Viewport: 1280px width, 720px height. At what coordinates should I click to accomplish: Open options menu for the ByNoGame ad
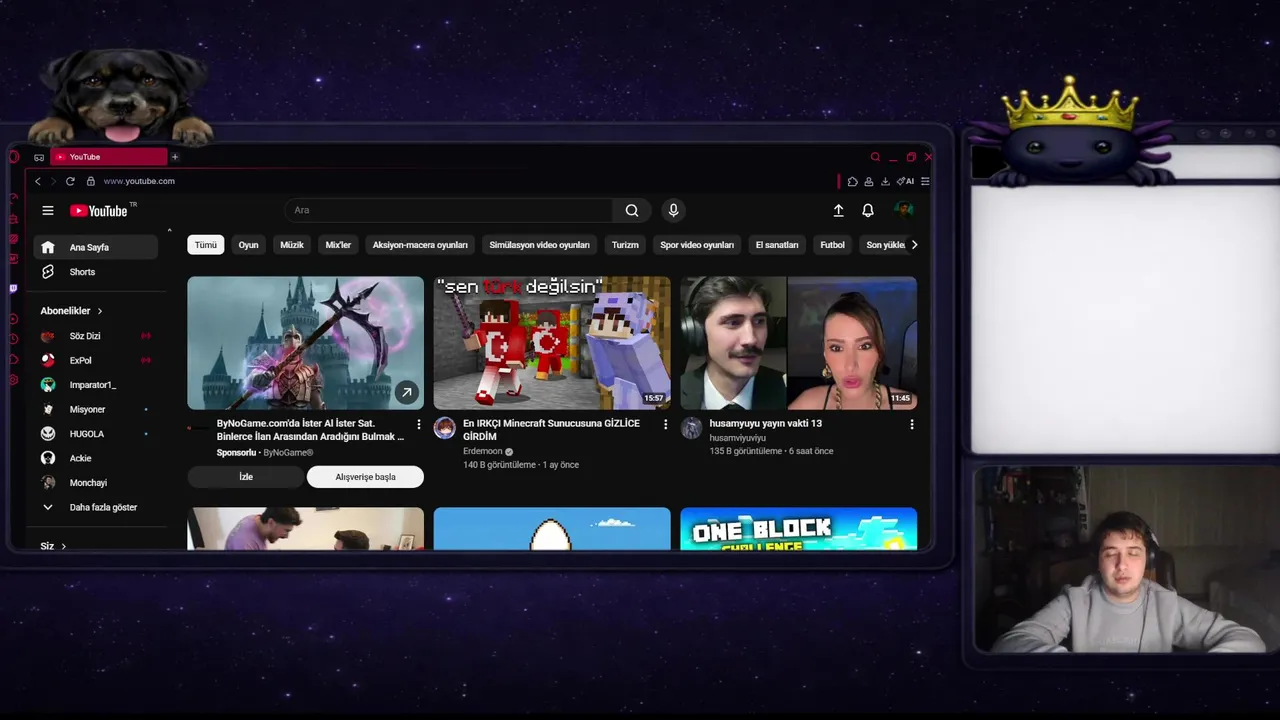click(x=419, y=424)
